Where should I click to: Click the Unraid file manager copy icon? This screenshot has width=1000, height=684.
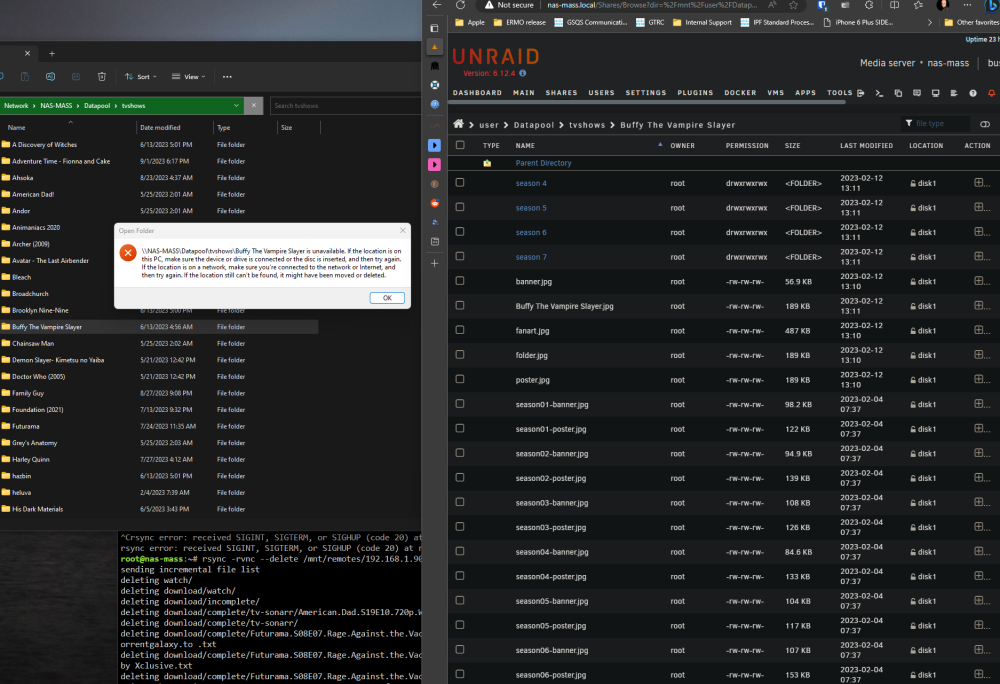tap(898, 93)
